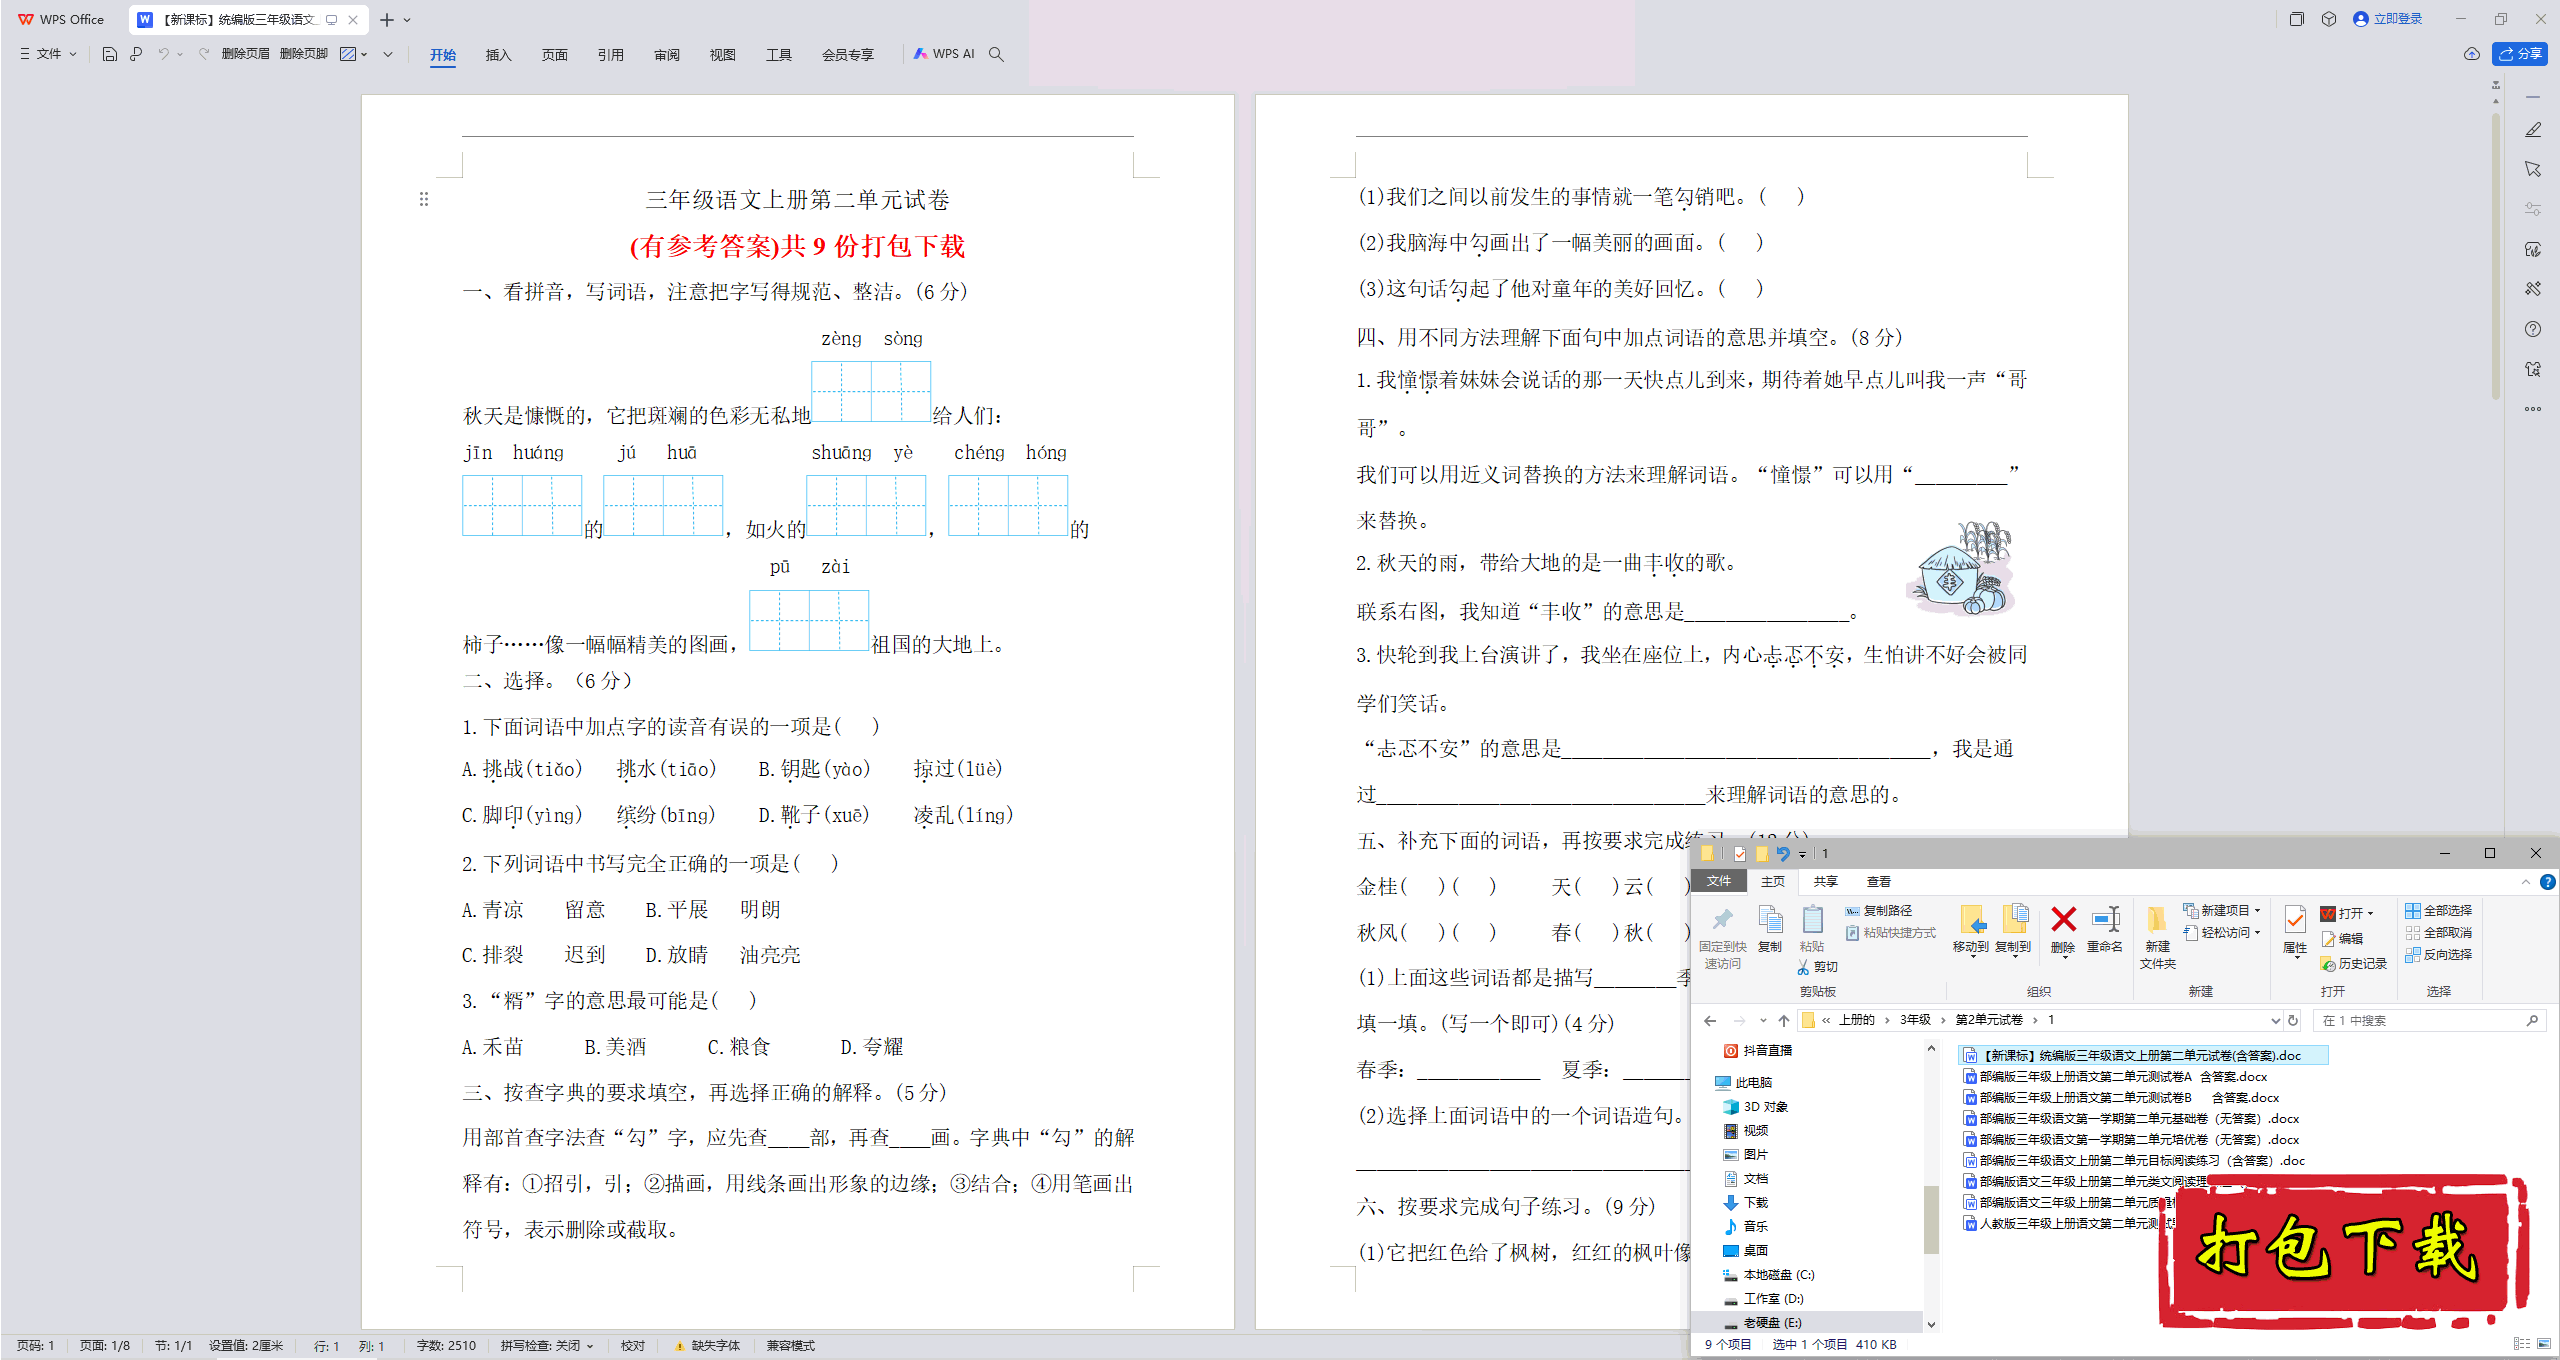Click the cloud sync icon near share
2560x1360 pixels.
(2471, 54)
